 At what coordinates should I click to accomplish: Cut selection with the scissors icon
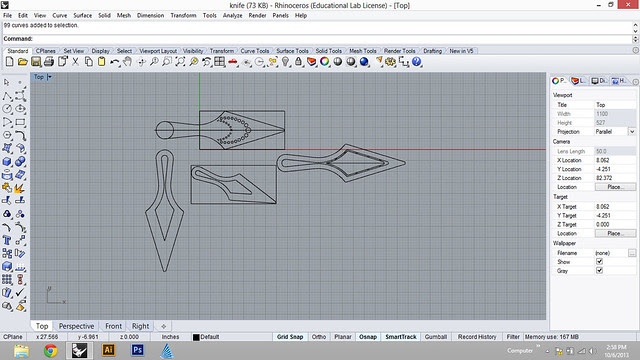coord(76,62)
